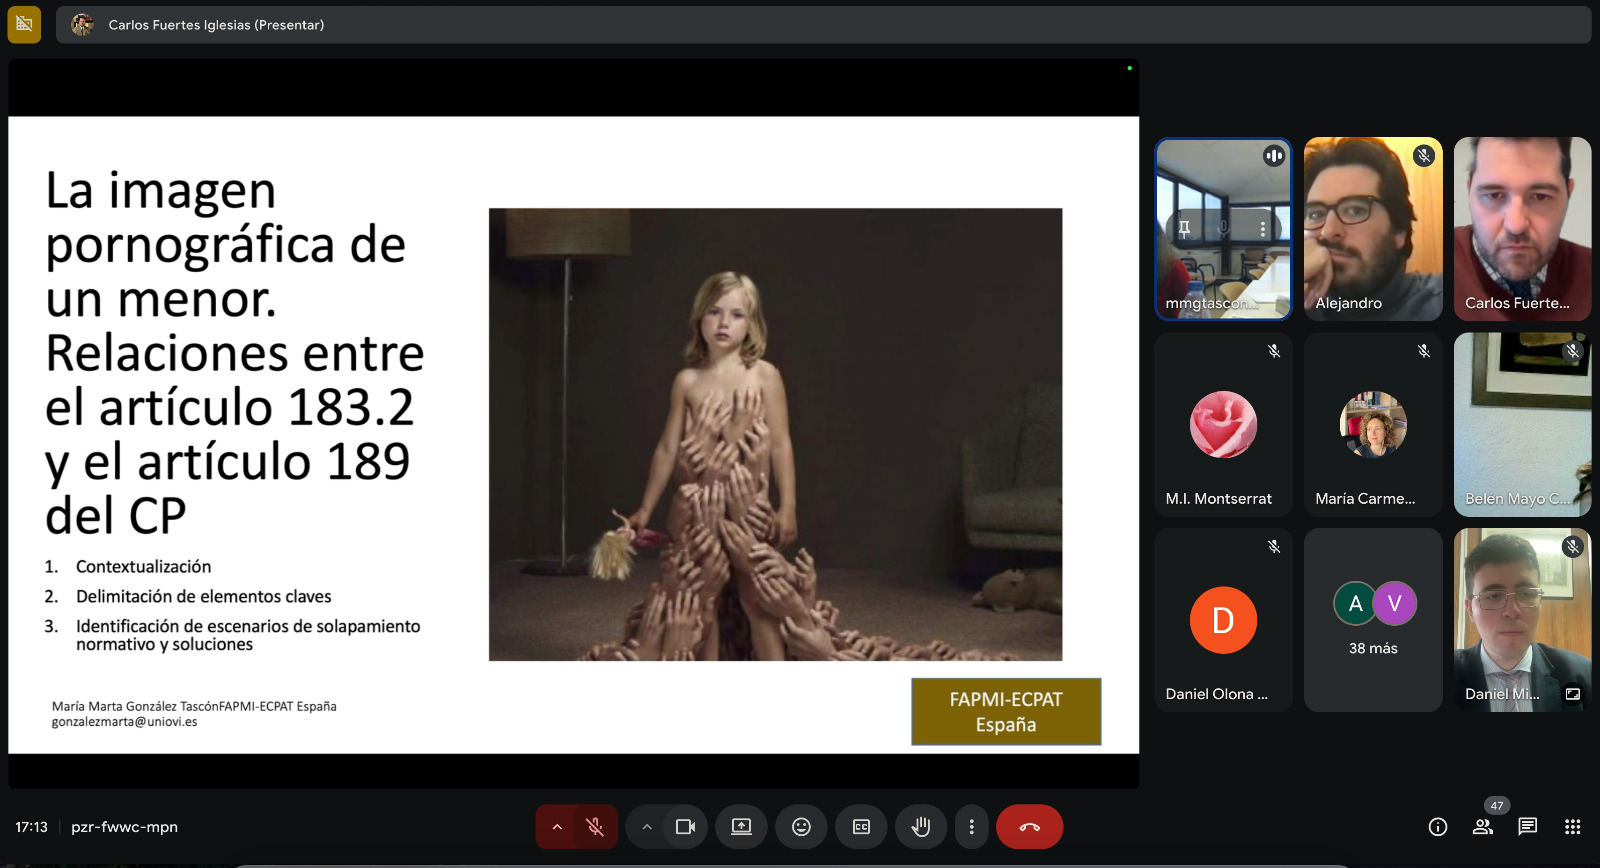Pin the mmgtascon video tile

pyautogui.click(x=1184, y=229)
